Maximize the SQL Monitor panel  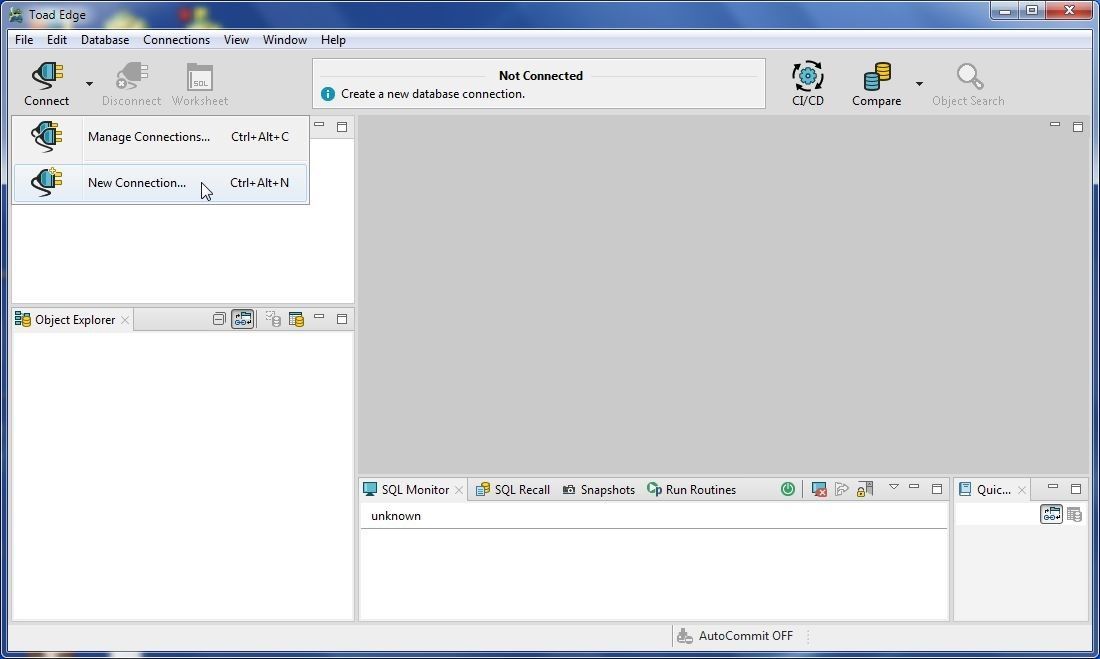[x=937, y=489]
